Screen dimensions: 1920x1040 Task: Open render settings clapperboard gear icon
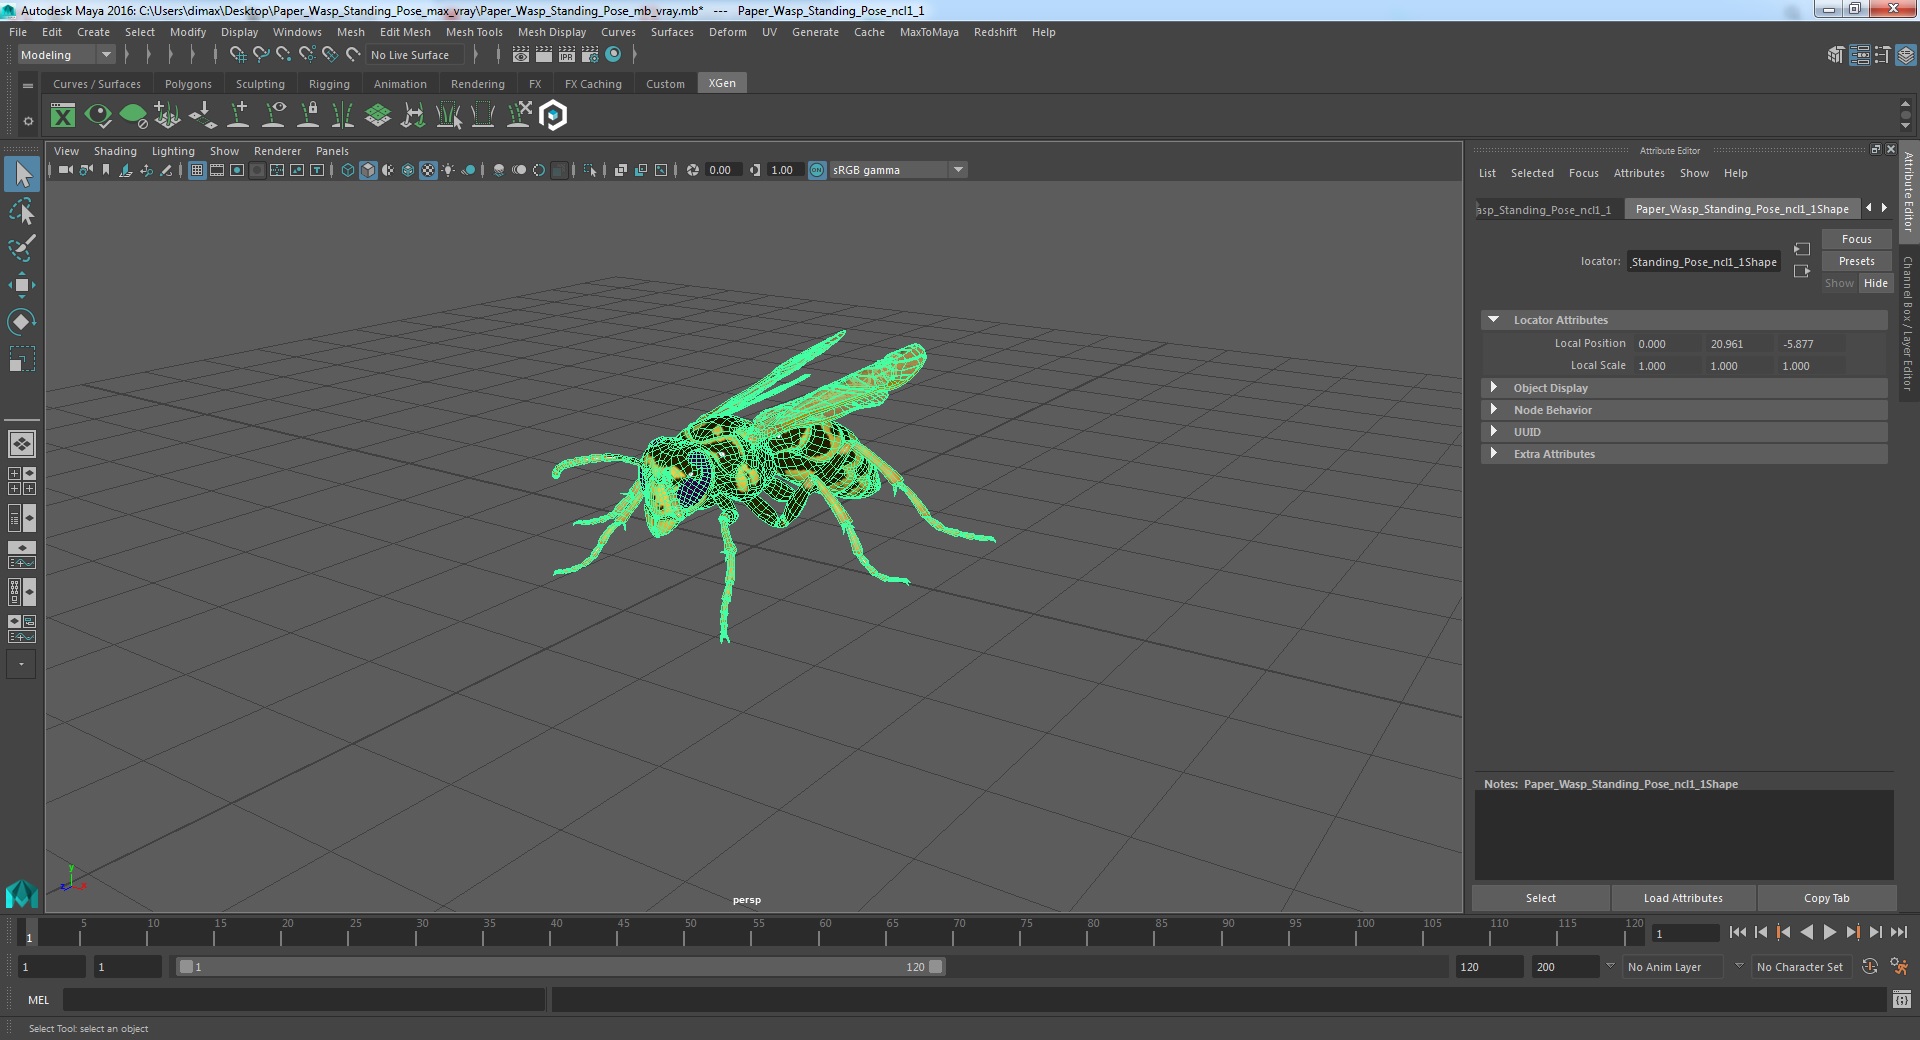[x=590, y=55]
